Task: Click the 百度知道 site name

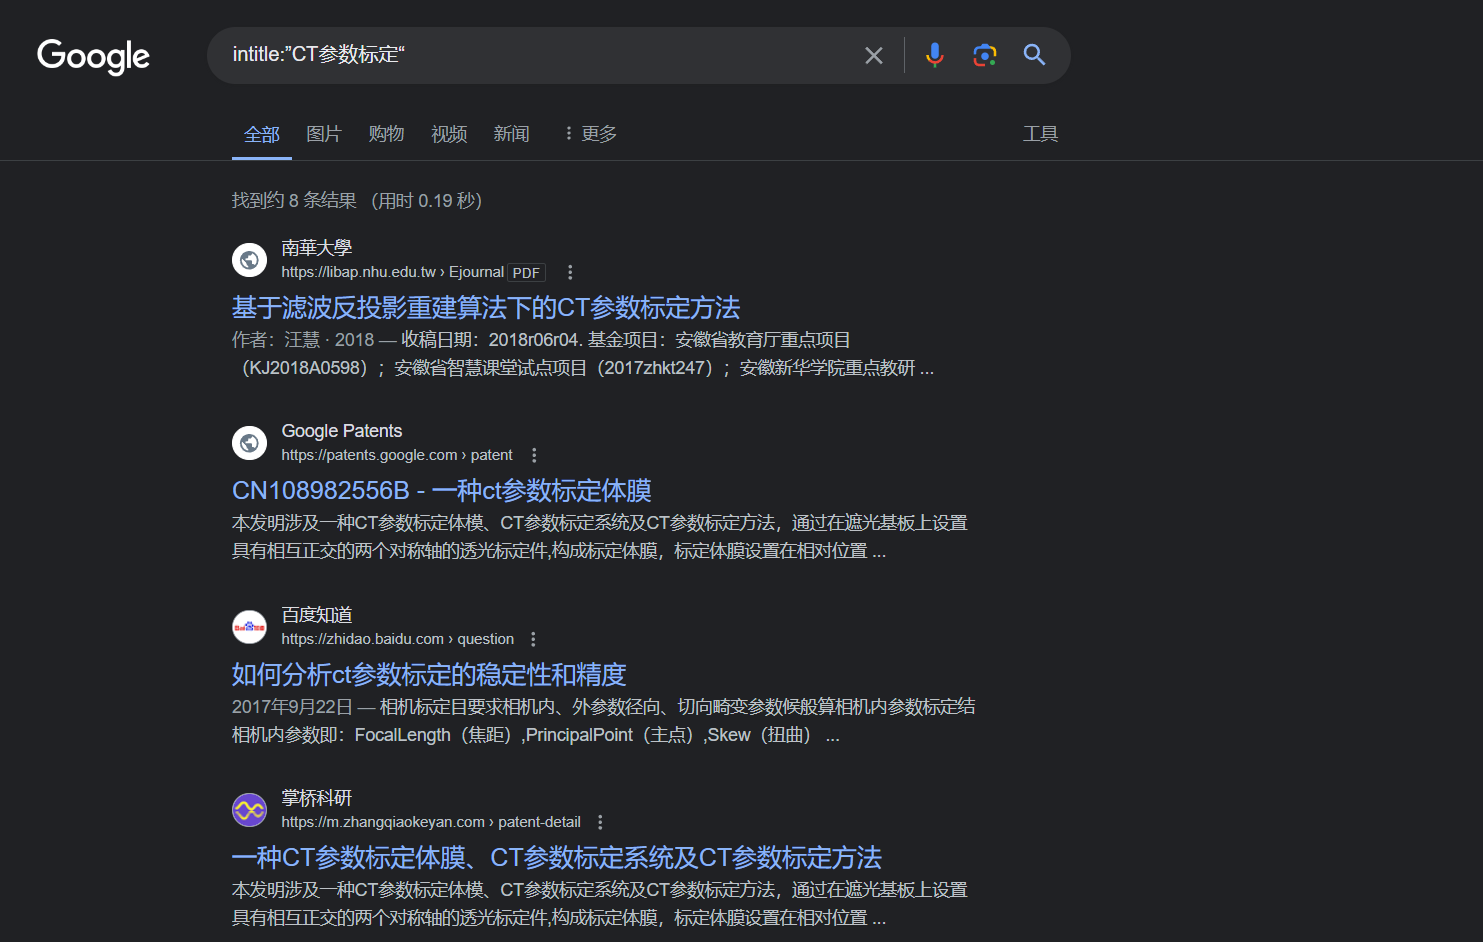Action: tap(317, 614)
